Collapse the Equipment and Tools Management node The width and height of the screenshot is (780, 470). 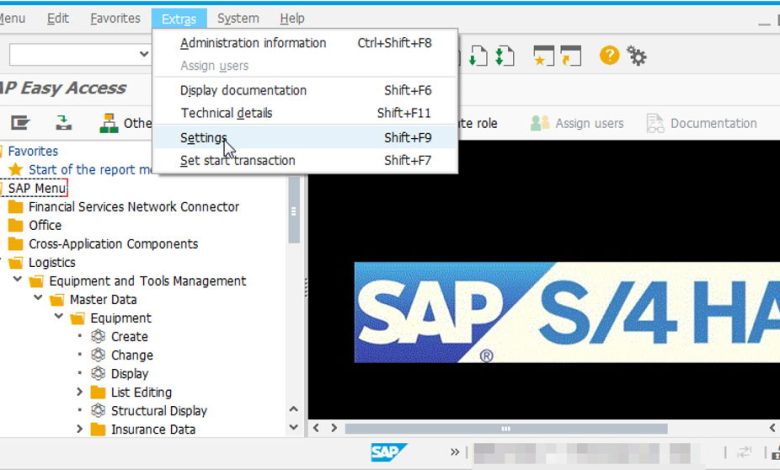tap(17, 280)
